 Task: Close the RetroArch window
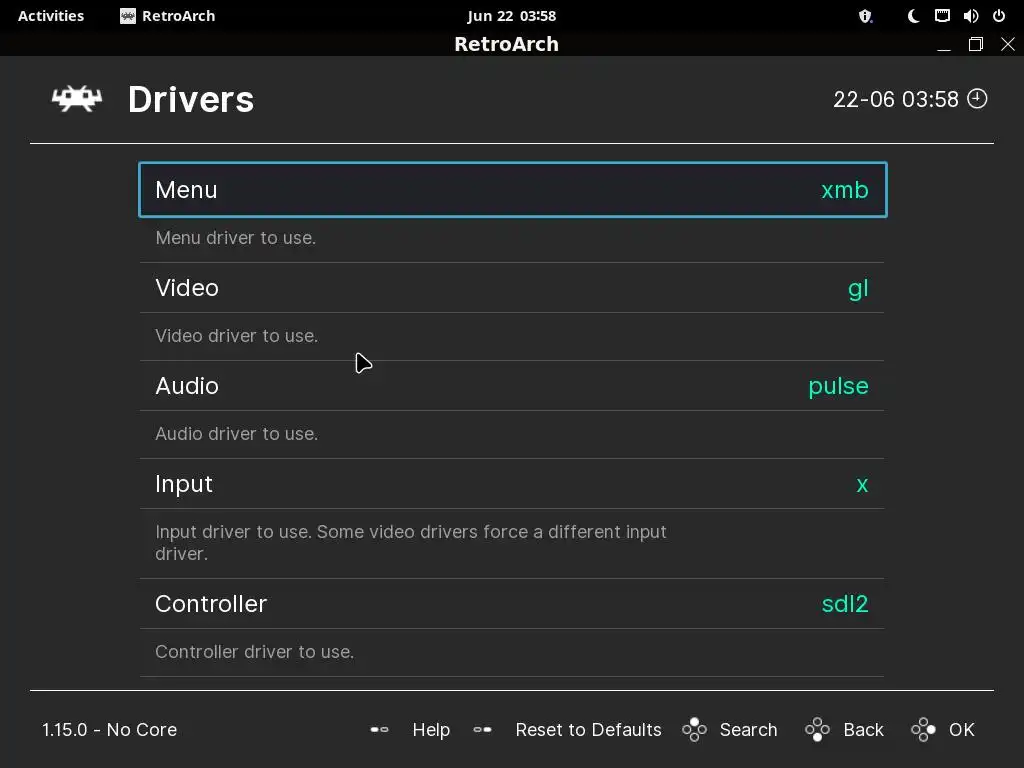(x=1008, y=44)
